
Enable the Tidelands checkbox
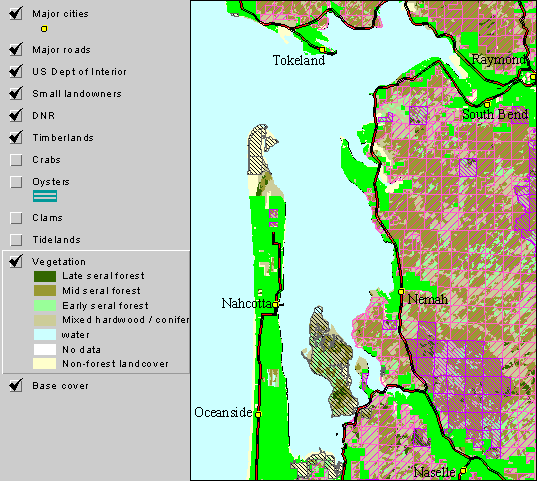[16, 240]
